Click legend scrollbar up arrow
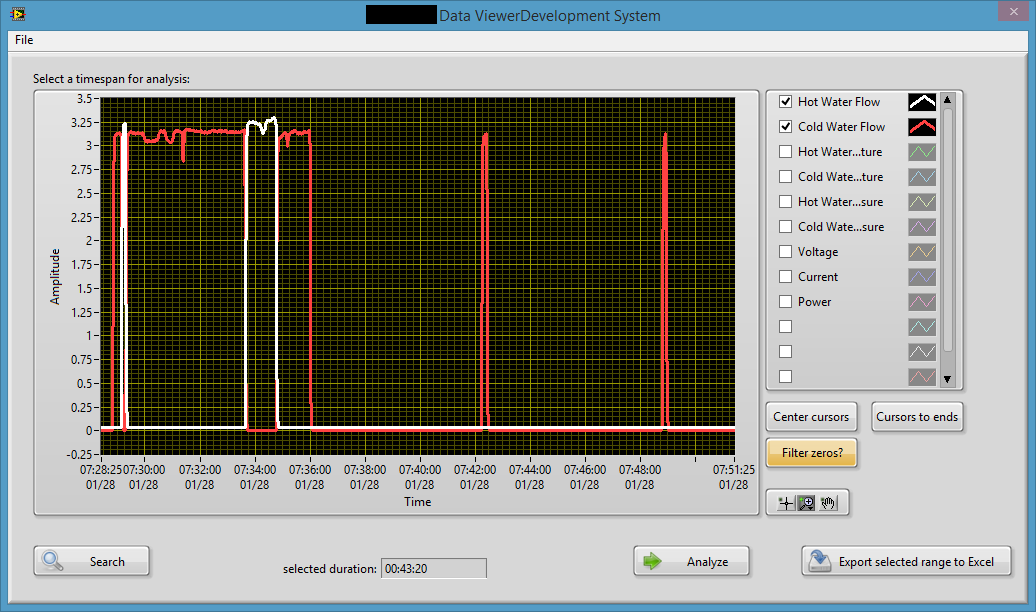Image resolution: width=1036 pixels, height=612 pixels. click(x=947, y=100)
